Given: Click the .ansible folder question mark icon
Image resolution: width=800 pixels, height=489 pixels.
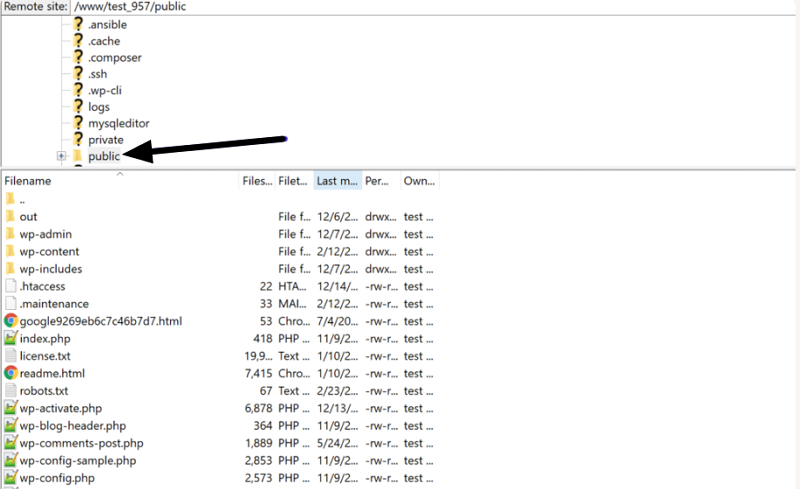Looking at the screenshot, I should click(x=78, y=24).
